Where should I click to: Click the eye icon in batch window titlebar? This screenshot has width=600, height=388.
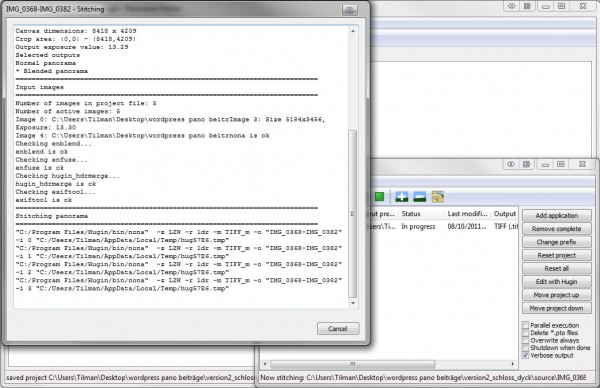(511, 164)
